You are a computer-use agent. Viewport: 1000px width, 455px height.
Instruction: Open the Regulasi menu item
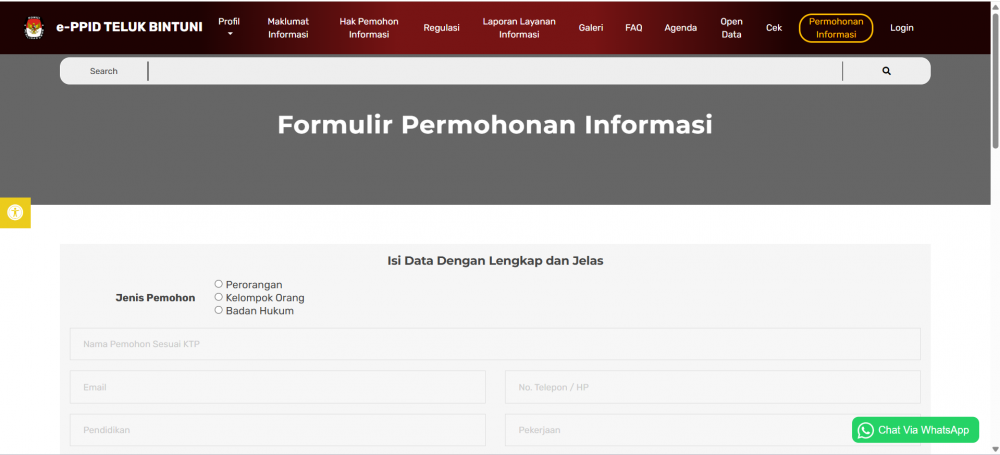(x=441, y=28)
